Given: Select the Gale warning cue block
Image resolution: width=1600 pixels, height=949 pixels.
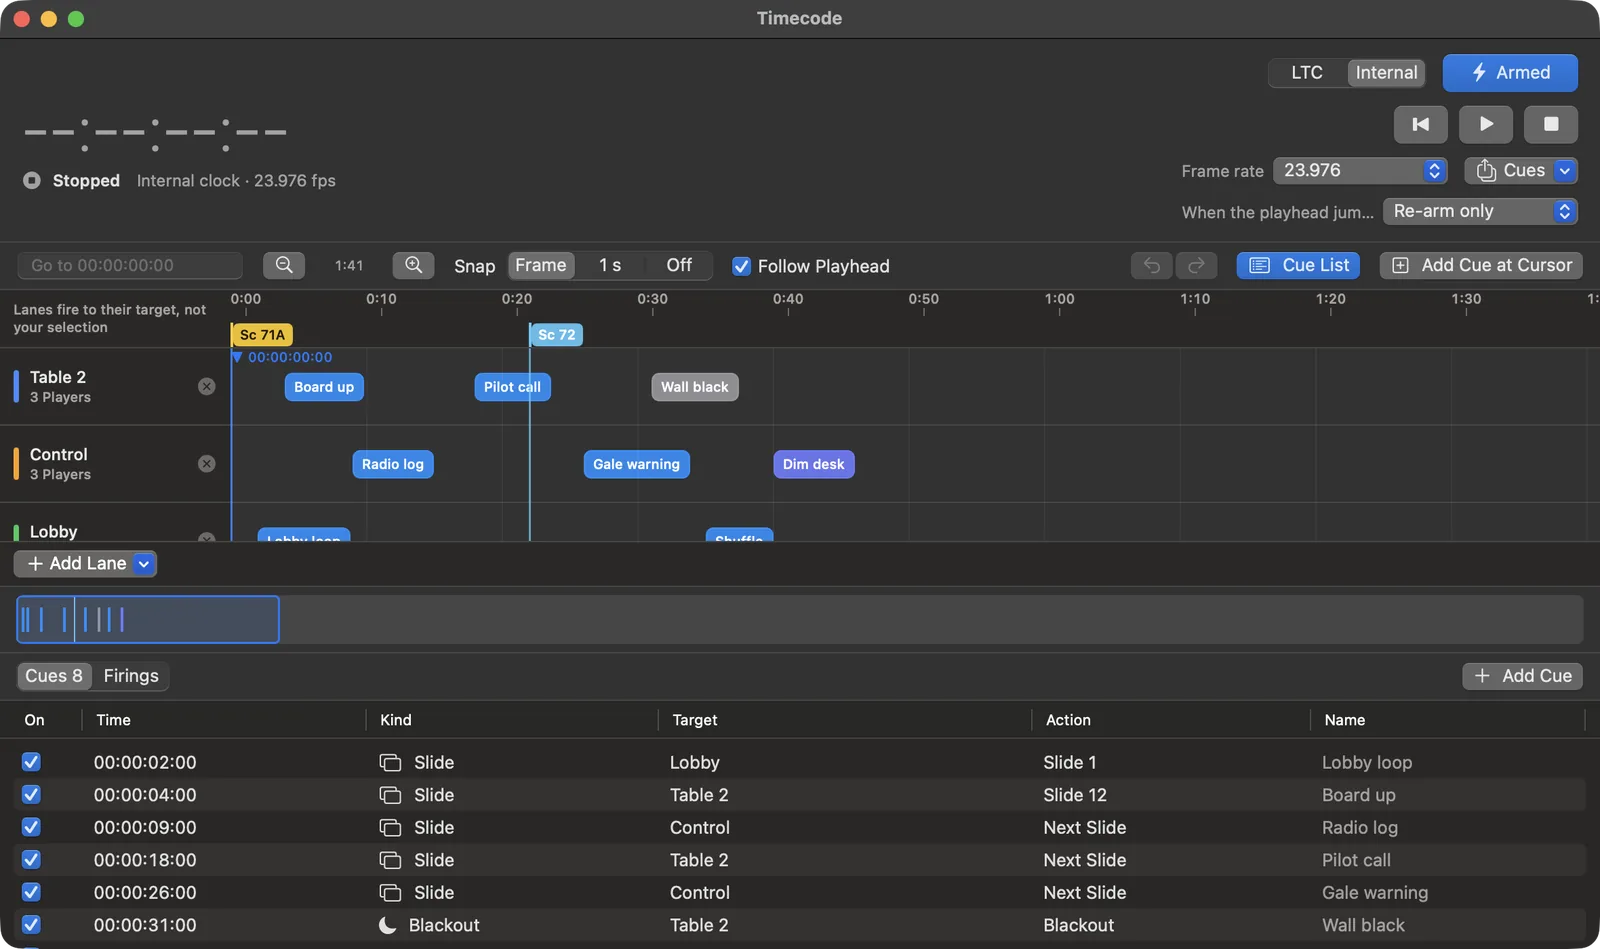Looking at the screenshot, I should pyautogui.click(x=636, y=464).
